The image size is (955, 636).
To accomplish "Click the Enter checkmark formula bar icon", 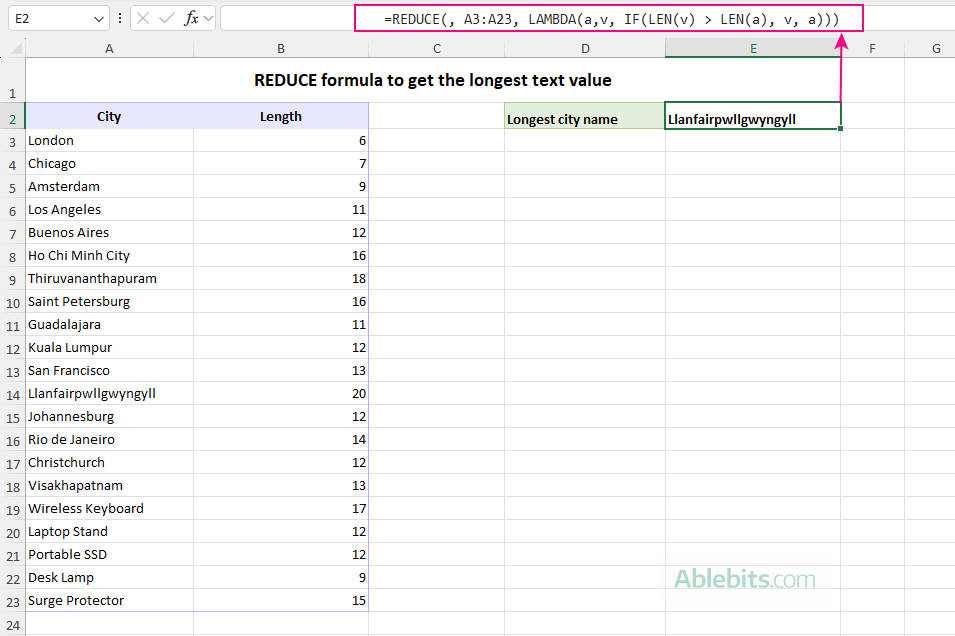I will click(x=166, y=18).
